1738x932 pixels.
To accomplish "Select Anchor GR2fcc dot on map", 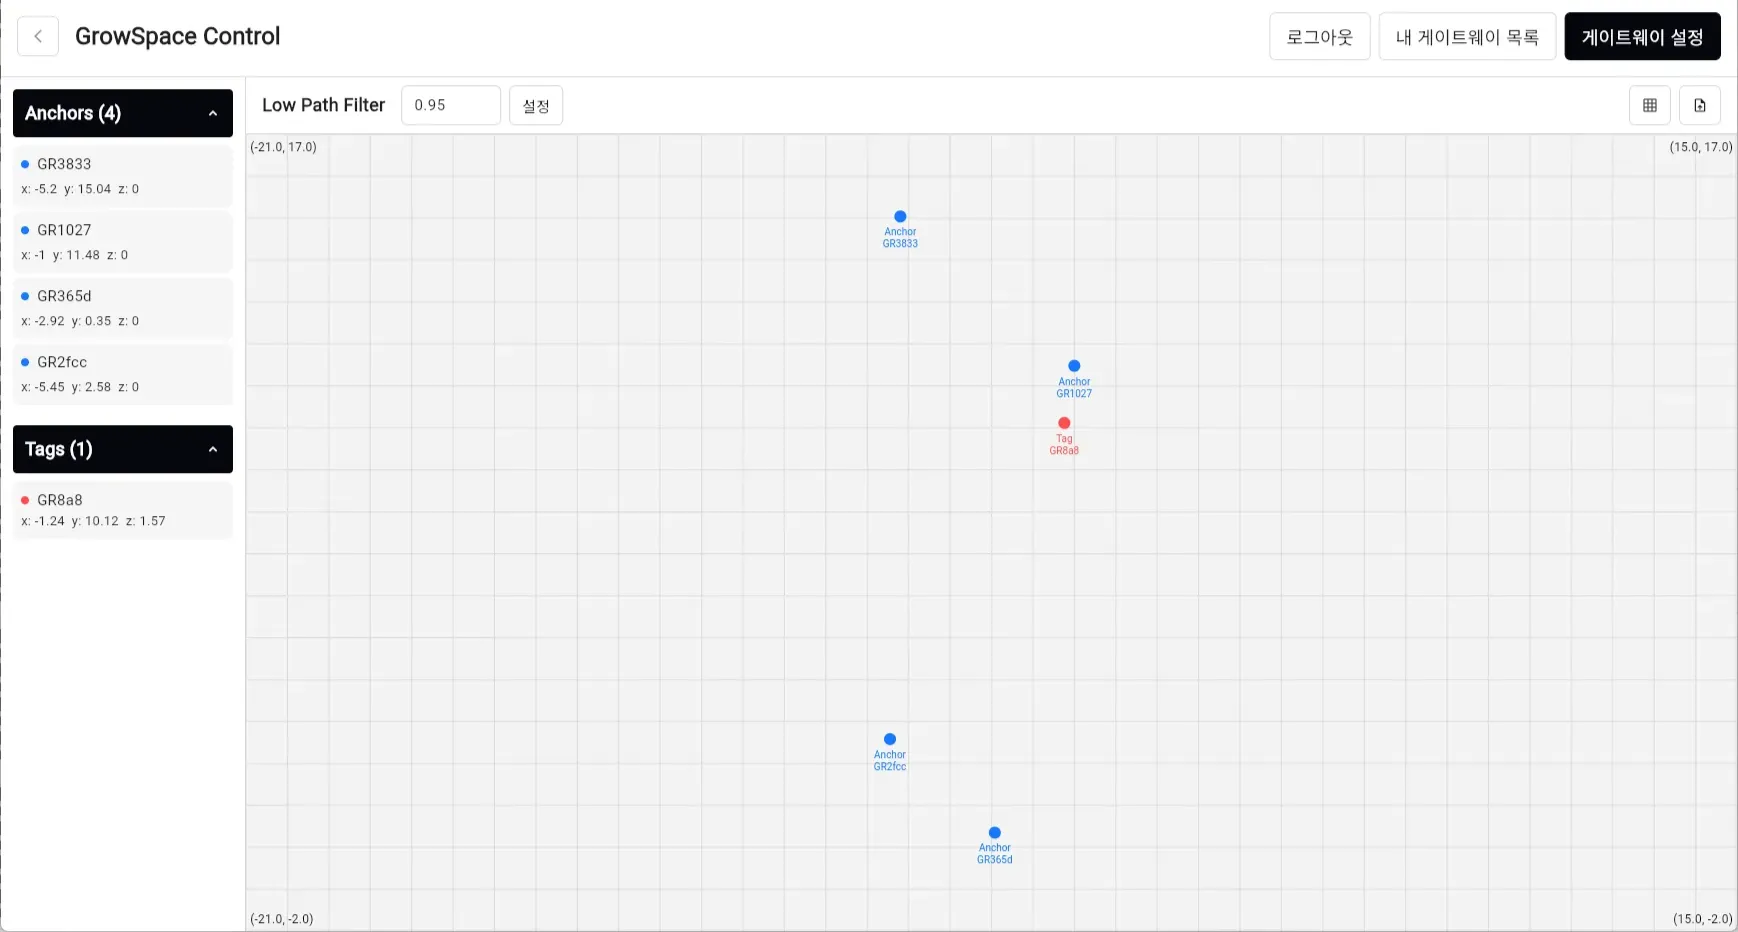I will [x=890, y=740].
